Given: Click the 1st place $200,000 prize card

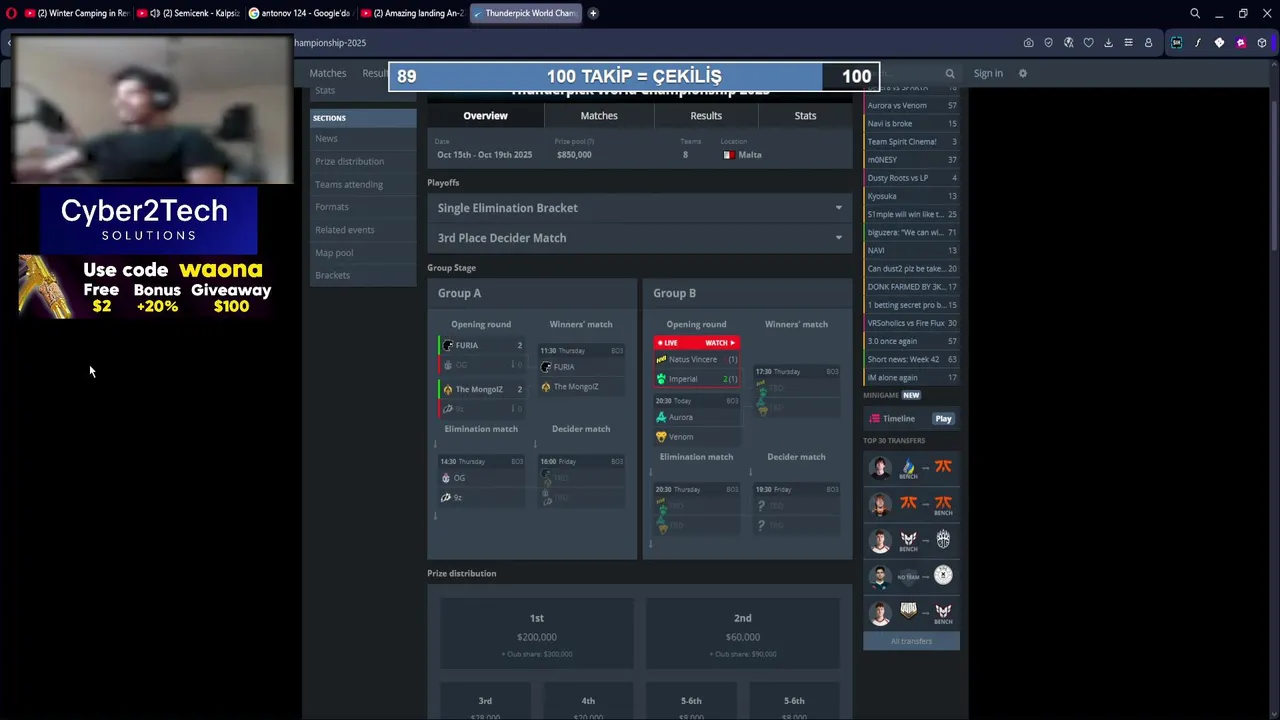Looking at the screenshot, I should 537,634.
